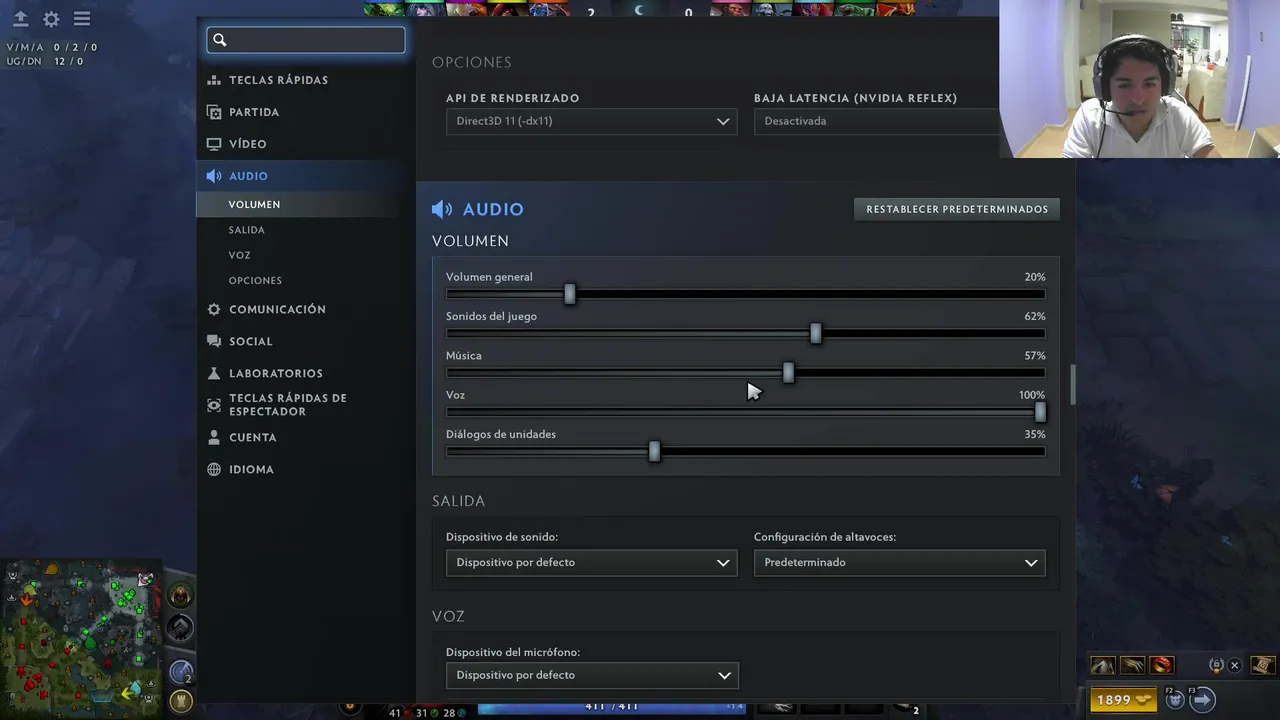The width and height of the screenshot is (1280, 720).
Task: Click the upload arrow icon at top left
Action: (20, 19)
